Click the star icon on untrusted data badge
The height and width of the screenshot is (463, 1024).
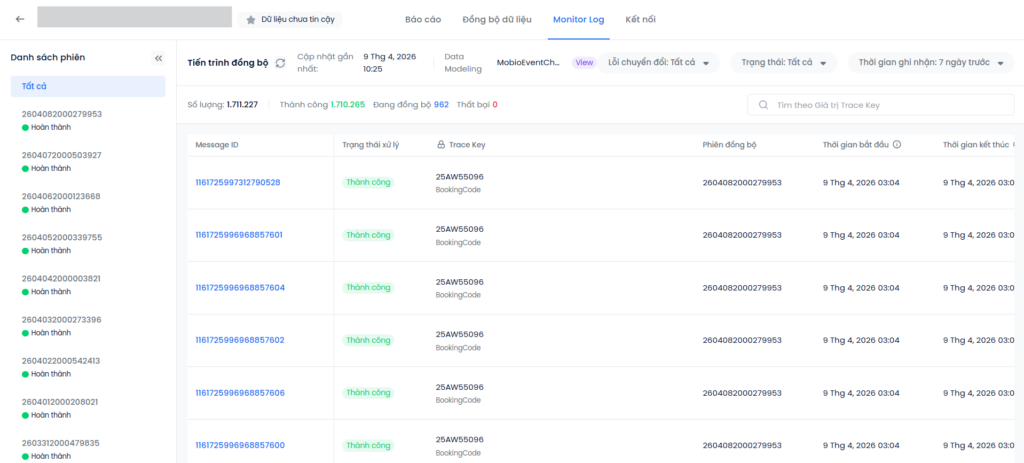click(x=250, y=19)
